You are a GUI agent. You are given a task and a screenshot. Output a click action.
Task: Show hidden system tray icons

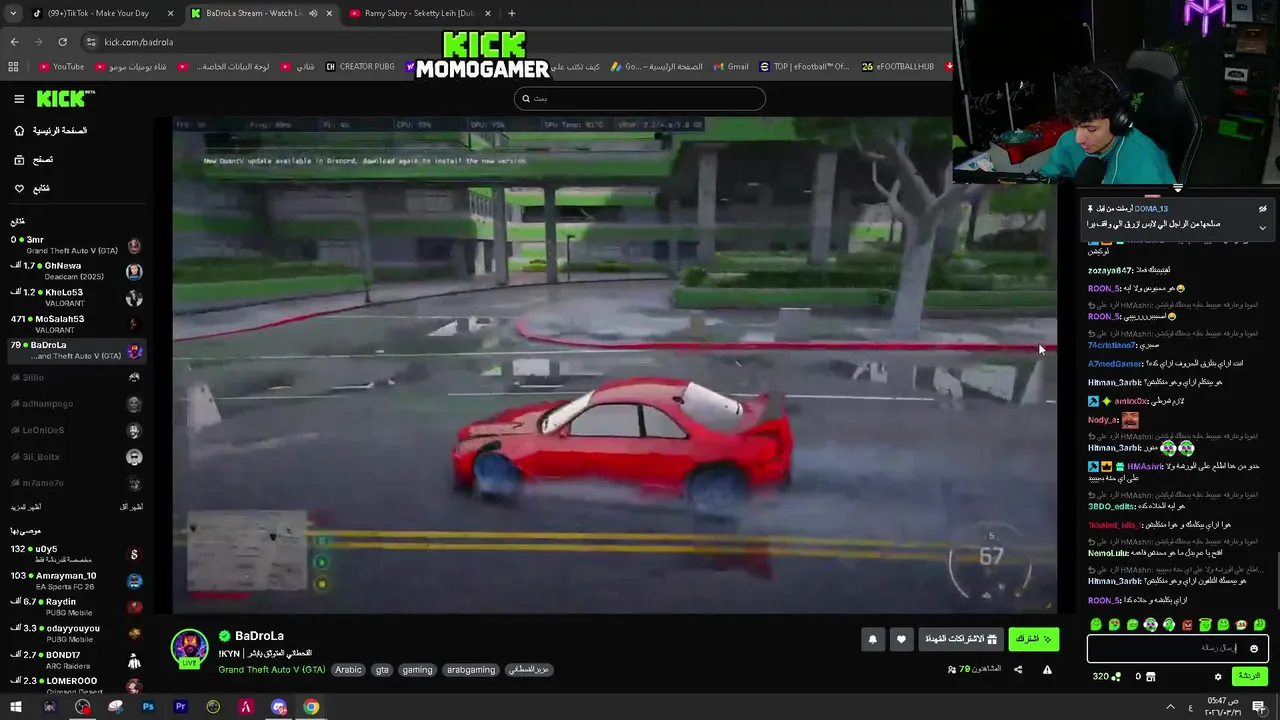[x=1170, y=707]
